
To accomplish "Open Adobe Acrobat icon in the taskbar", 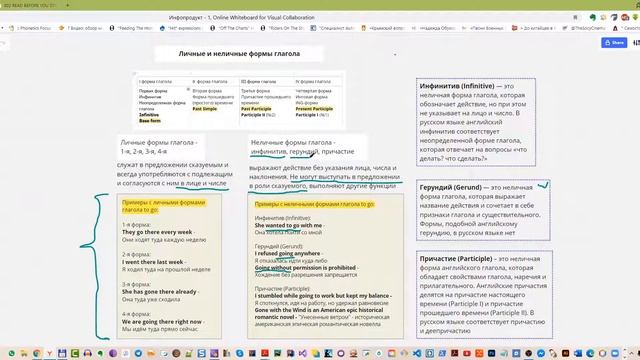I will pos(455,353).
